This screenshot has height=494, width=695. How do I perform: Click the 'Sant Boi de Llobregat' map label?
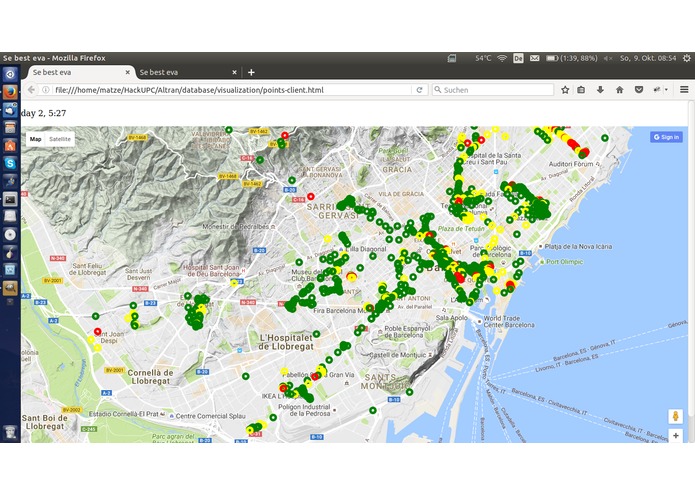coord(45,422)
